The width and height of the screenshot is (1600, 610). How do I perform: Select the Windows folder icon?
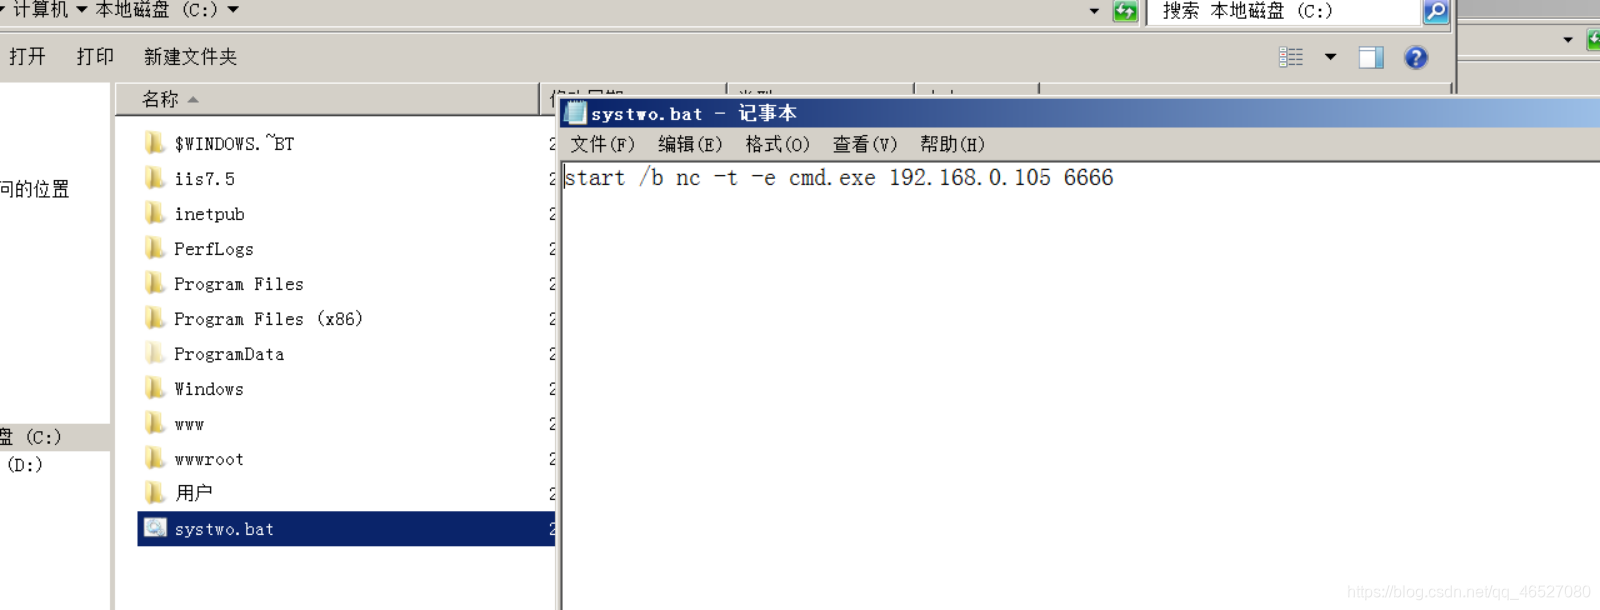[154, 388]
